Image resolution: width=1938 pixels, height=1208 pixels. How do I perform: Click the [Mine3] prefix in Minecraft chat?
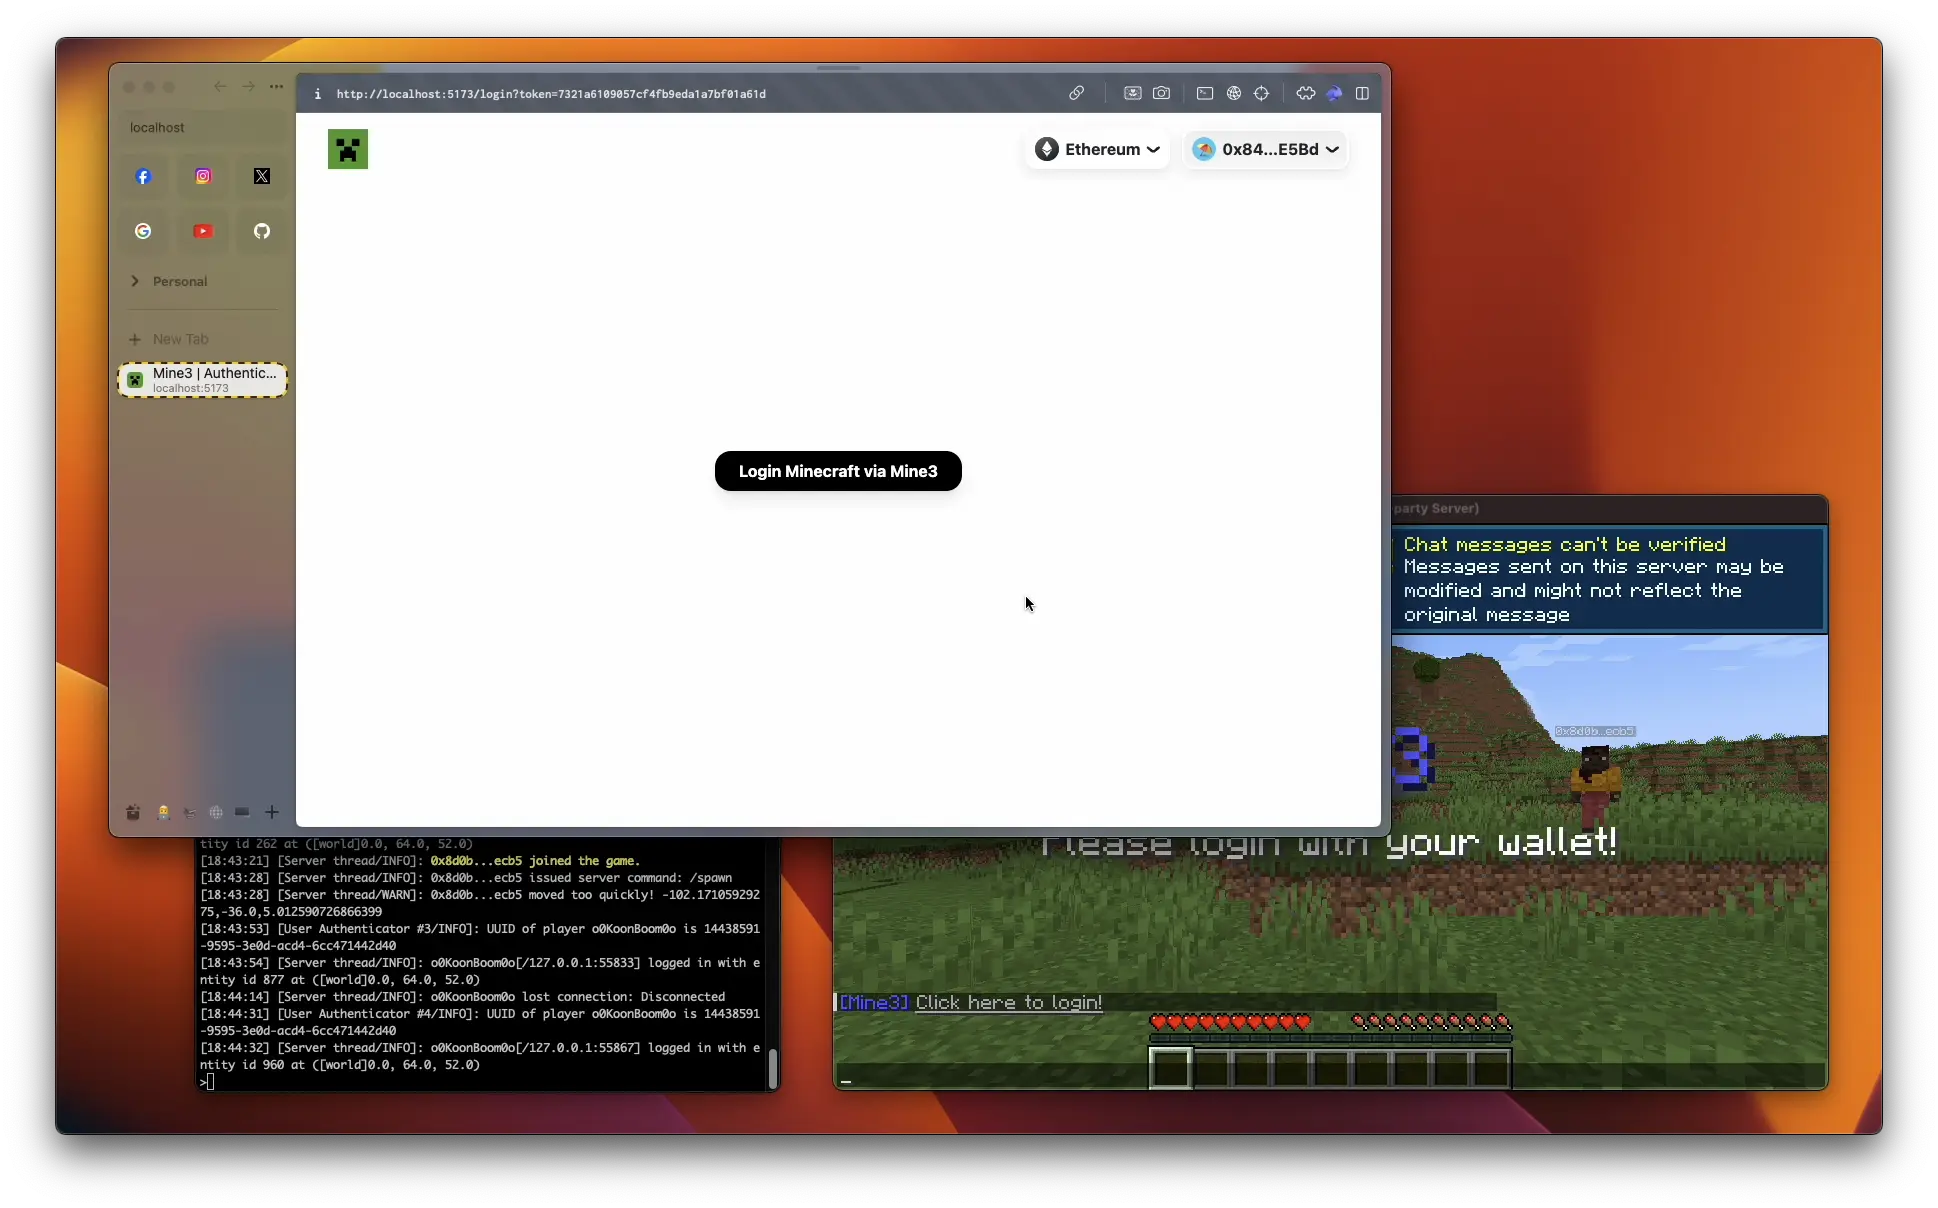(874, 1002)
